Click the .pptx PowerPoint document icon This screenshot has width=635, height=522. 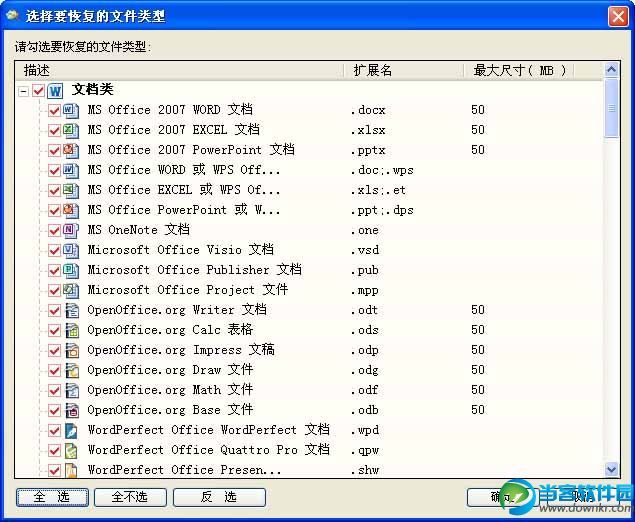(x=71, y=150)
